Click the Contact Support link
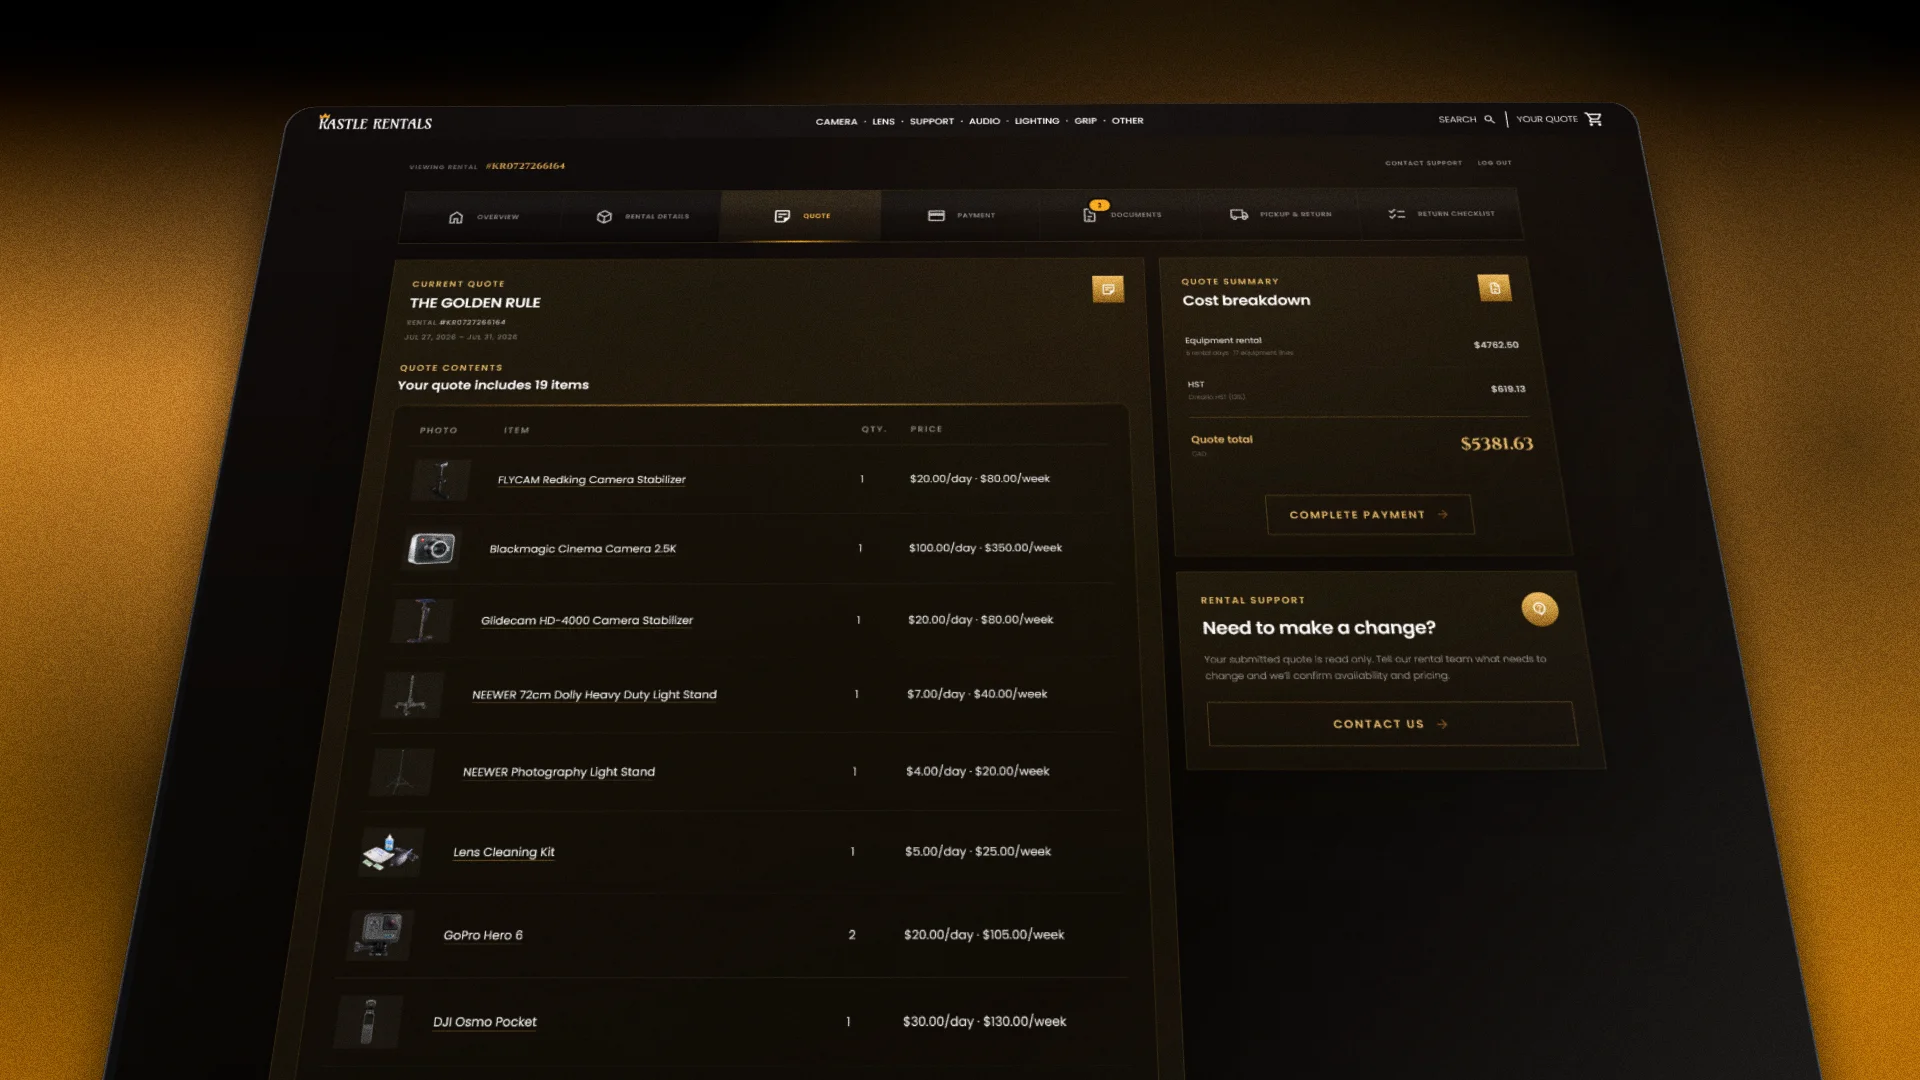The width and height of the screenshot is (1920, 1080). tap(1423, 163)
